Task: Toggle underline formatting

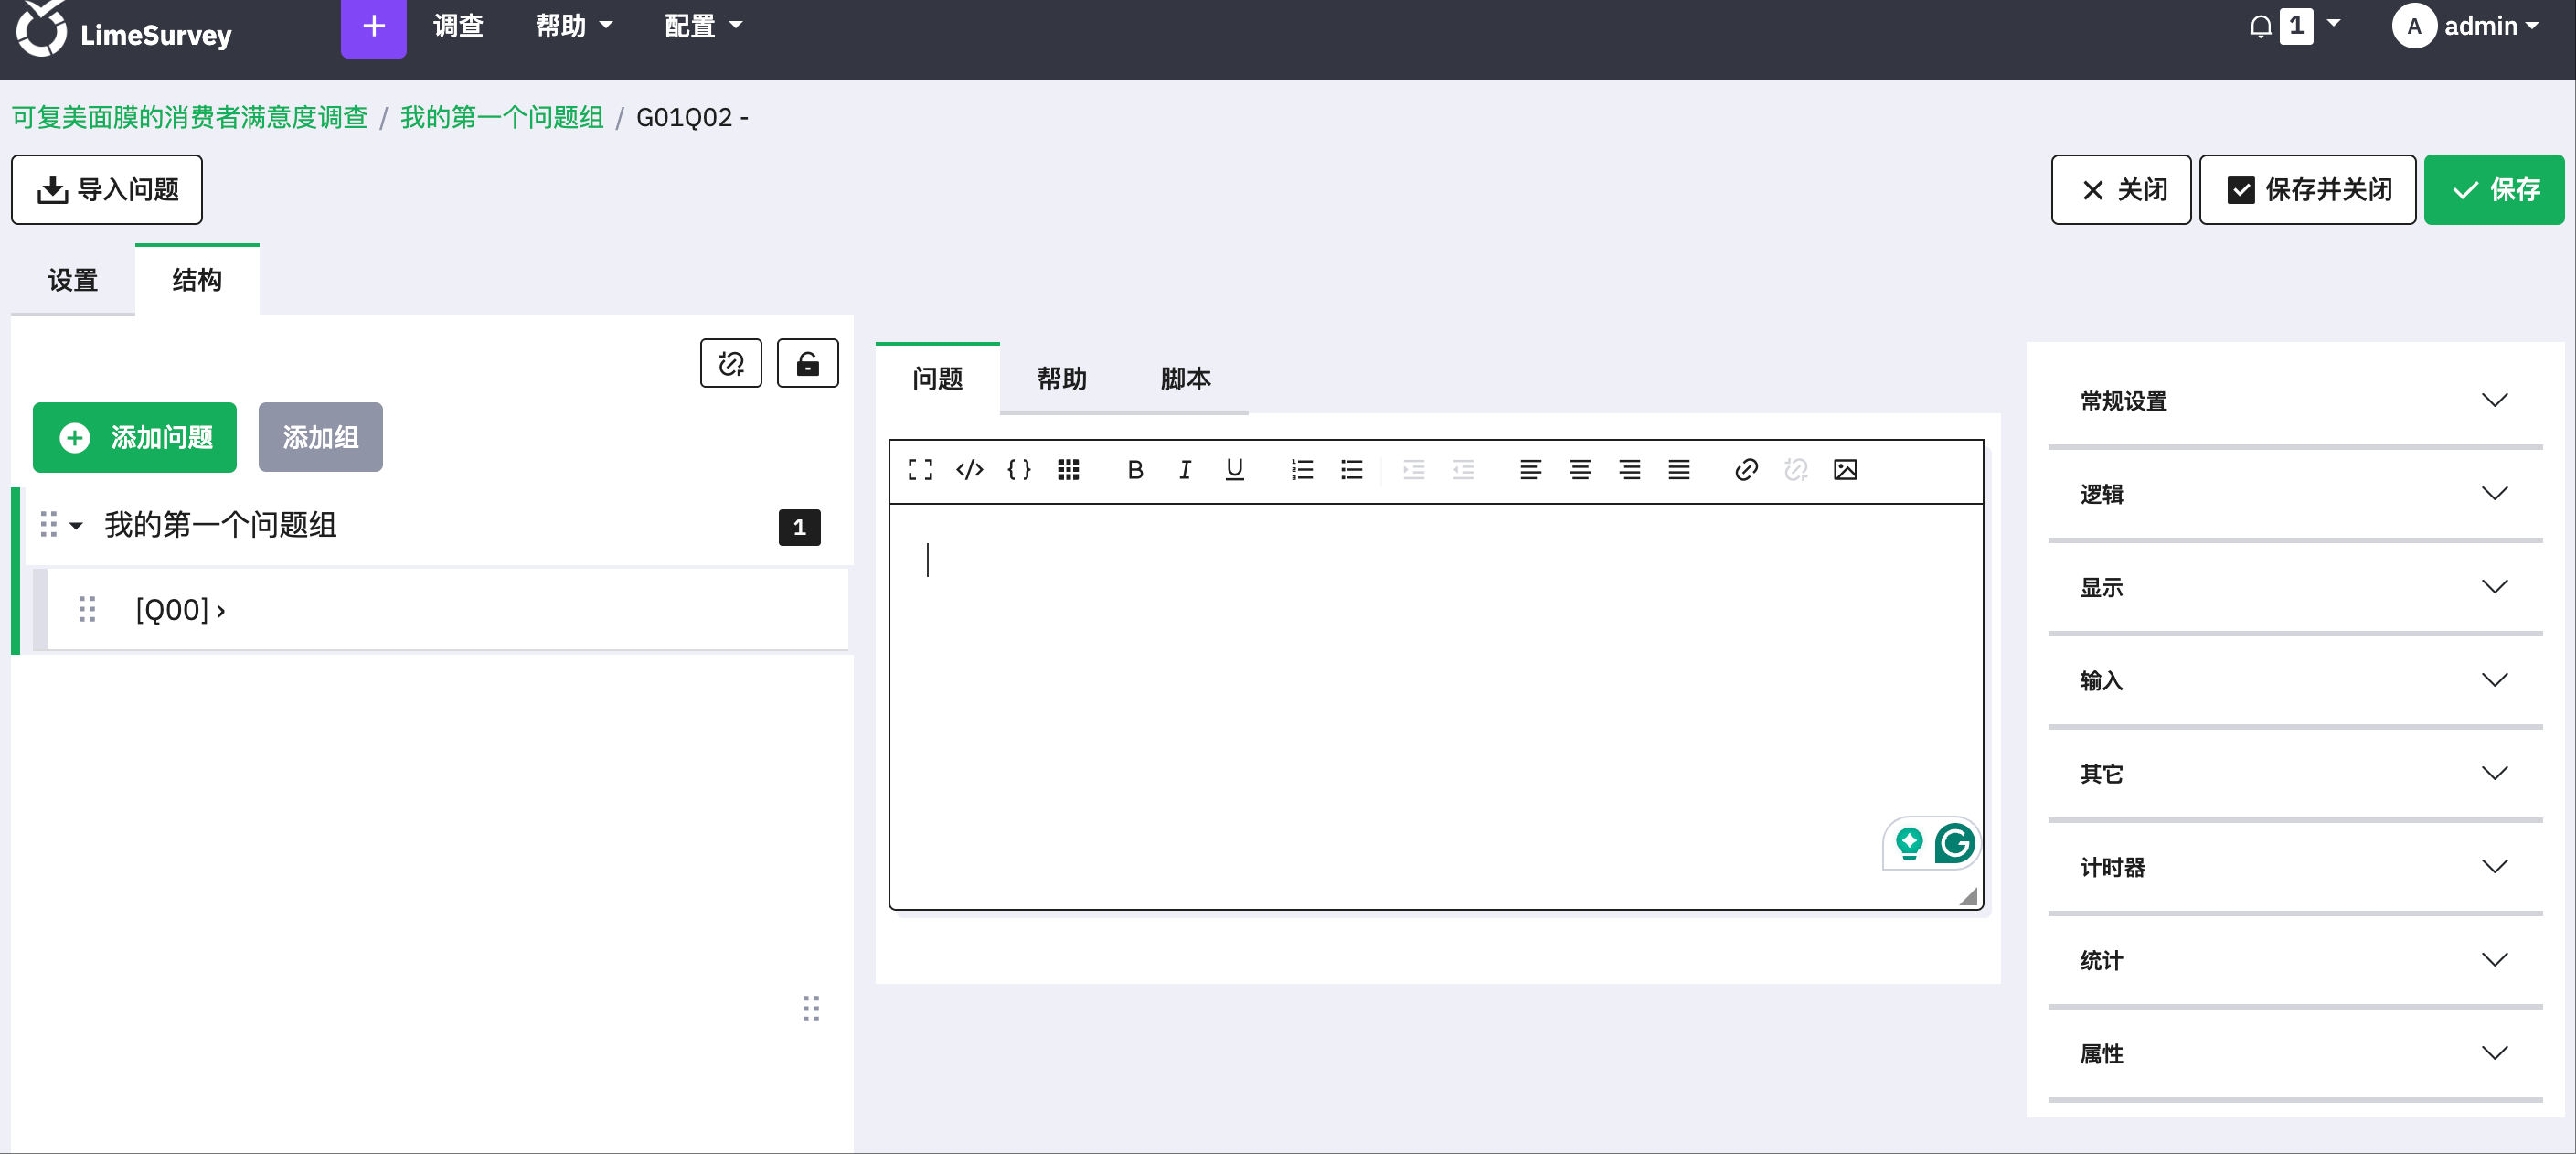Action: [1235, 470]
